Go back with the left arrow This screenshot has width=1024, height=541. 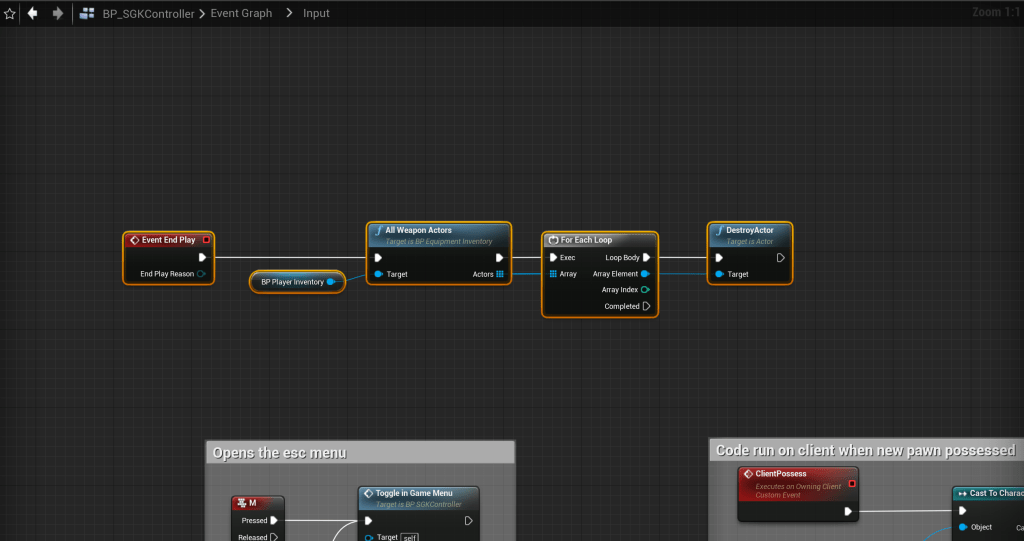[x=33, y=14]
